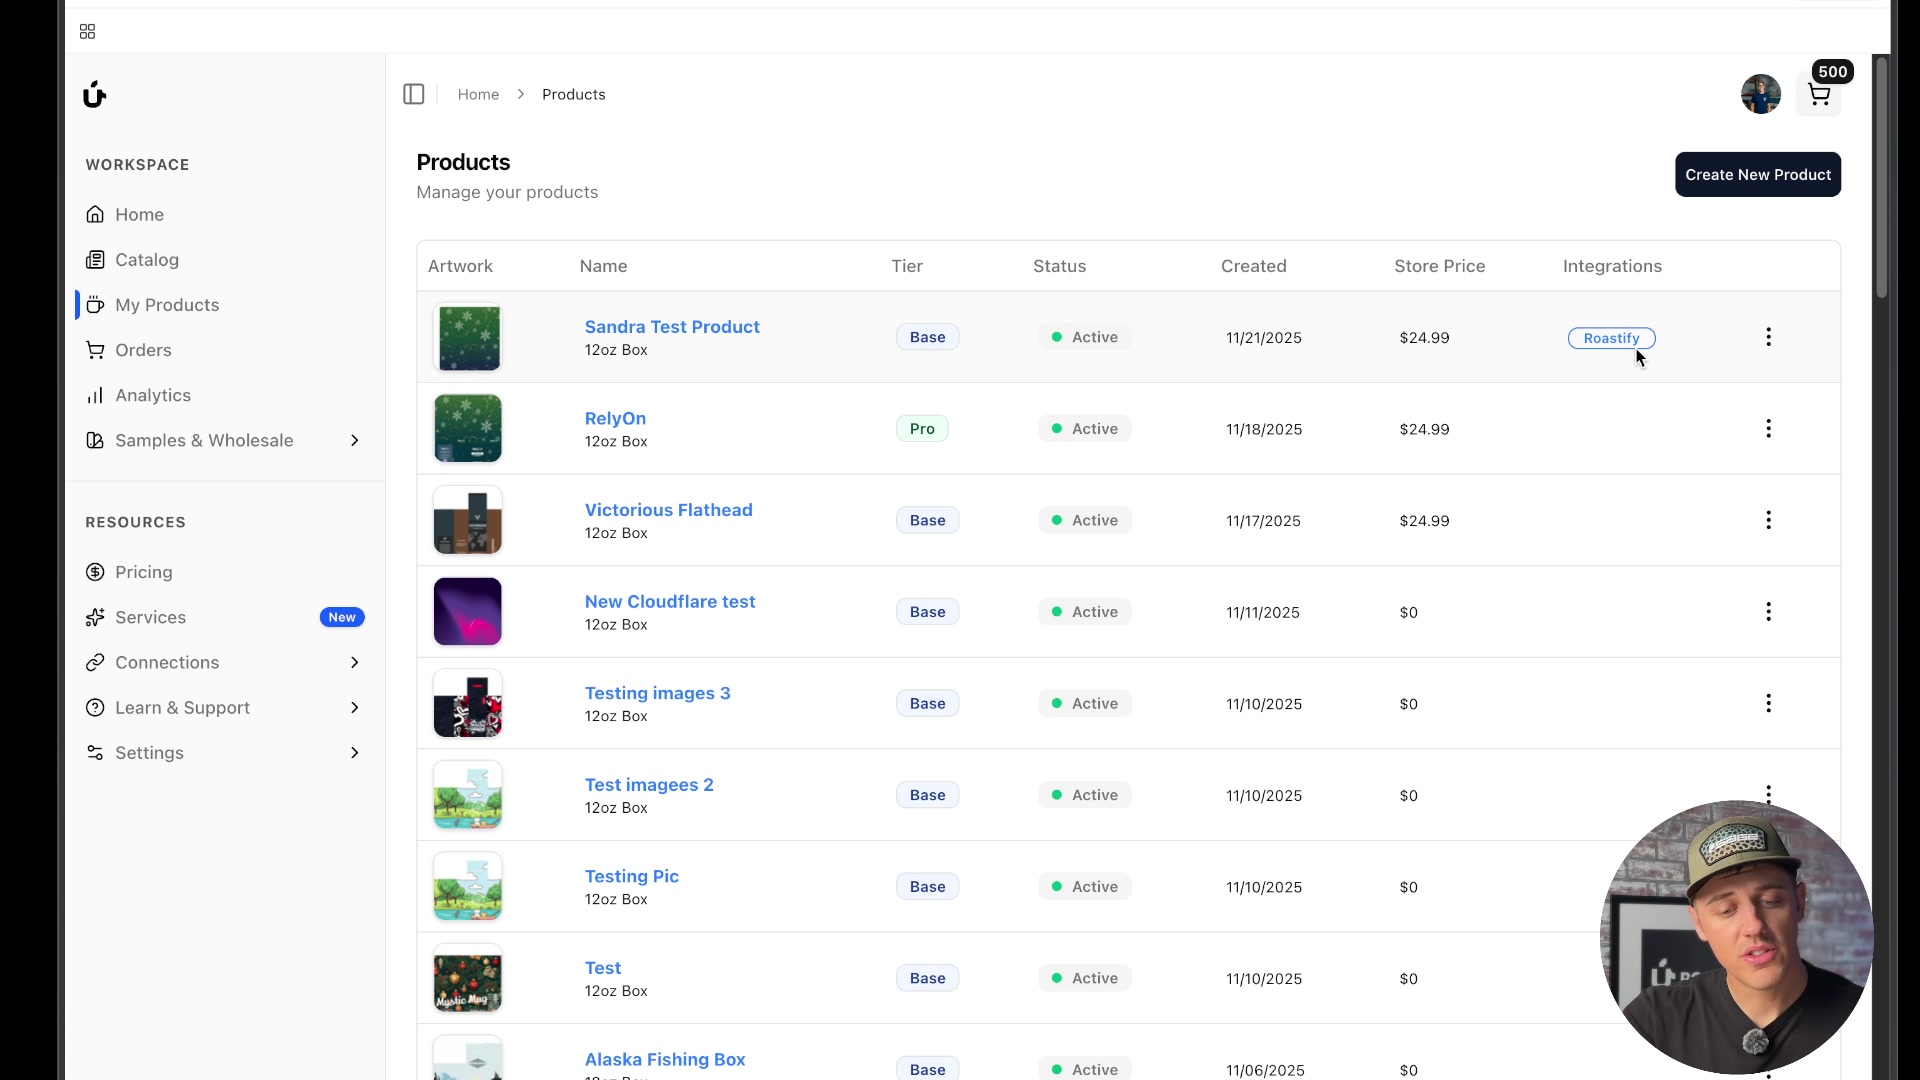This screenshot has width=1920, height=1080.
Task: Open Orders page from sidebar
Action: (x=143, y=350)
